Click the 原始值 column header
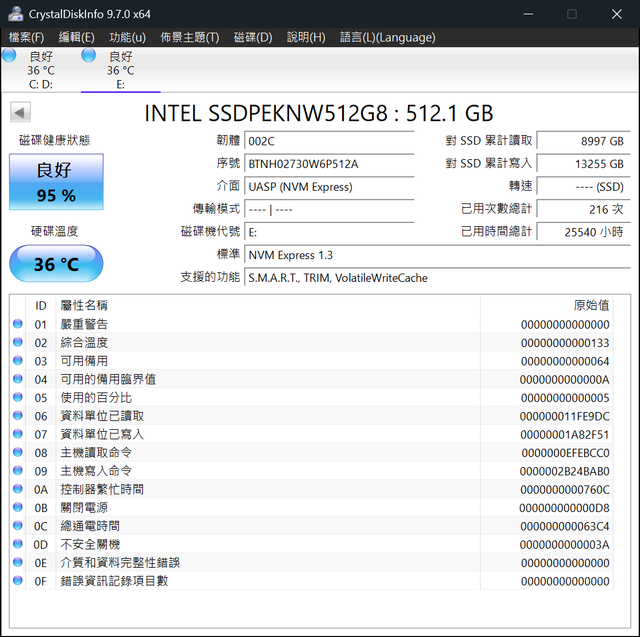Screen dimensions: 640x637 547,305
